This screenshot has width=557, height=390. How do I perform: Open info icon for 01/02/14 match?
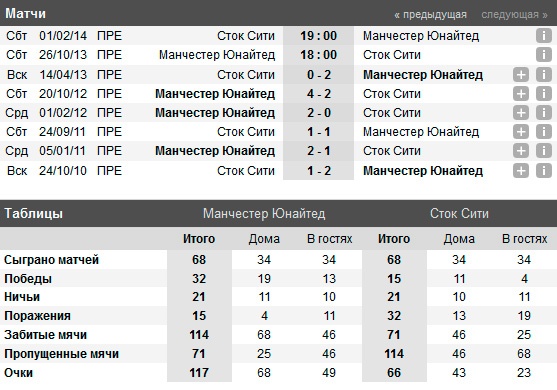(x=544, y=36)
